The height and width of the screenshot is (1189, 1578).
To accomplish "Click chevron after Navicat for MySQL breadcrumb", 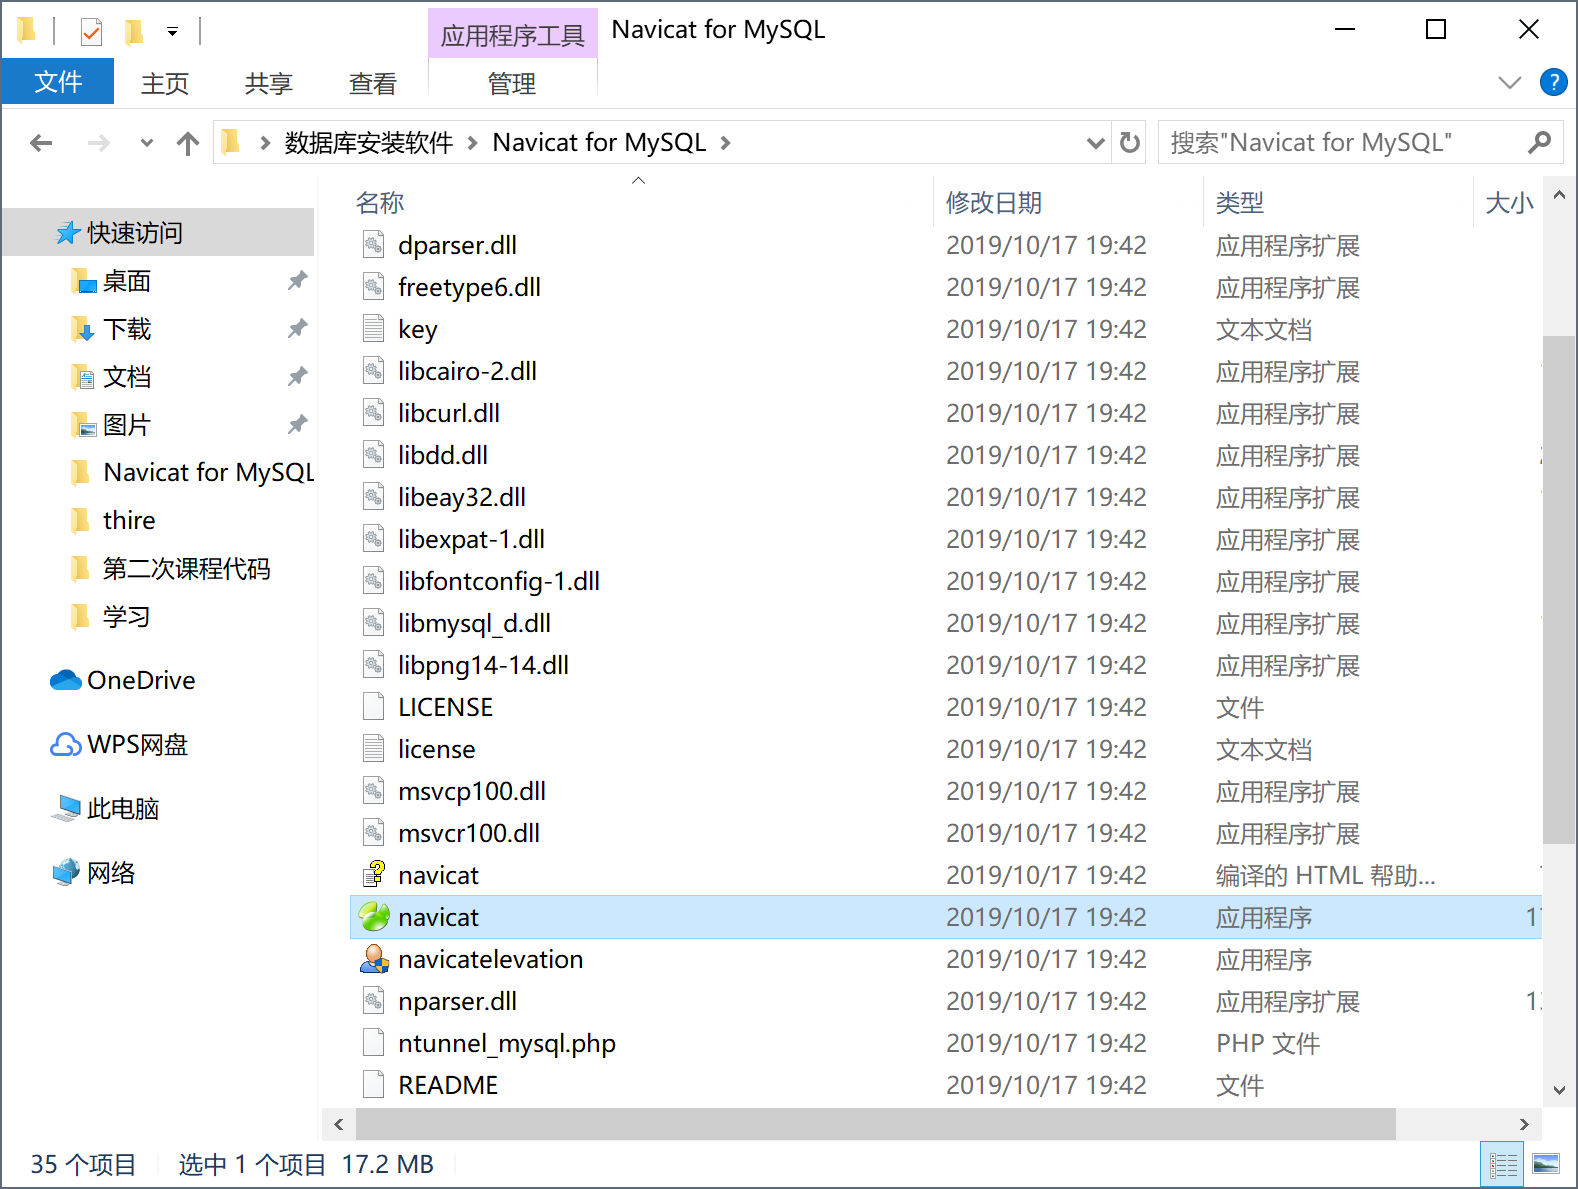I will point(725,143).
